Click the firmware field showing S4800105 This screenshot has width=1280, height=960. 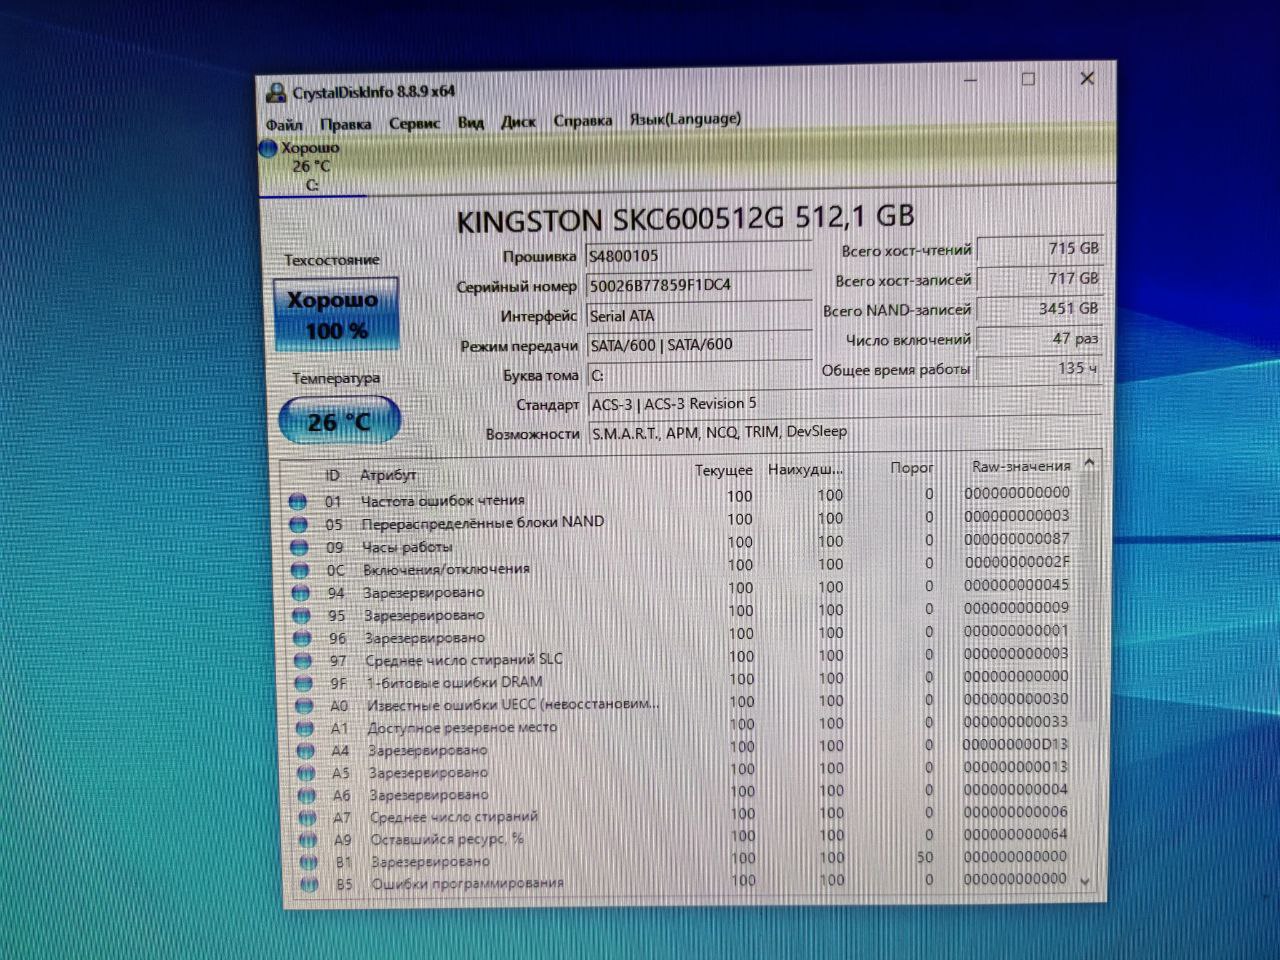[697, 256]
